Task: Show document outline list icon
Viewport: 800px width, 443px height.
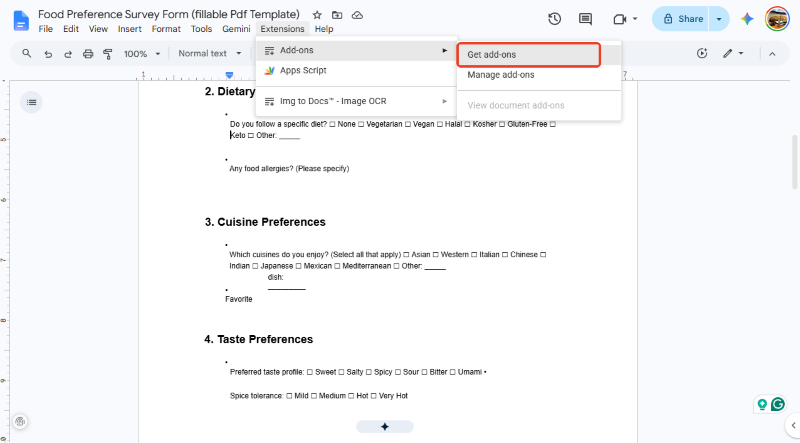Action: (x=31, y=102)
